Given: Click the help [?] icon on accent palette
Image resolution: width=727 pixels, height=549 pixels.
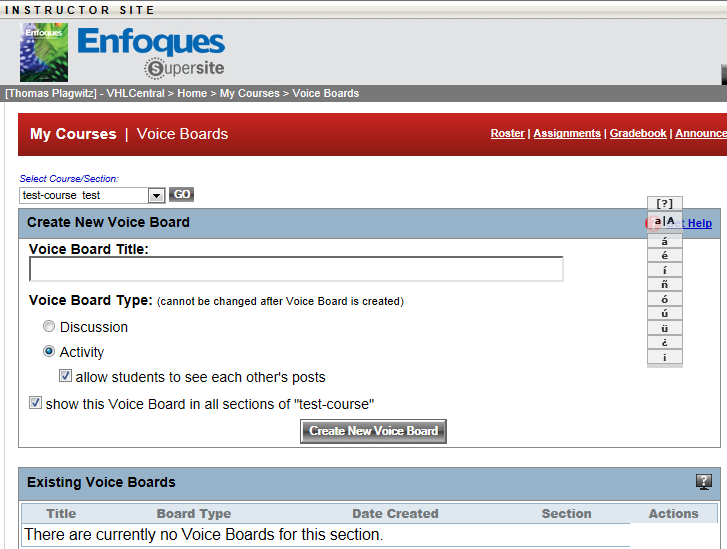Looking at the screenshot, I should pyautogui.click(x=665, y=203).
